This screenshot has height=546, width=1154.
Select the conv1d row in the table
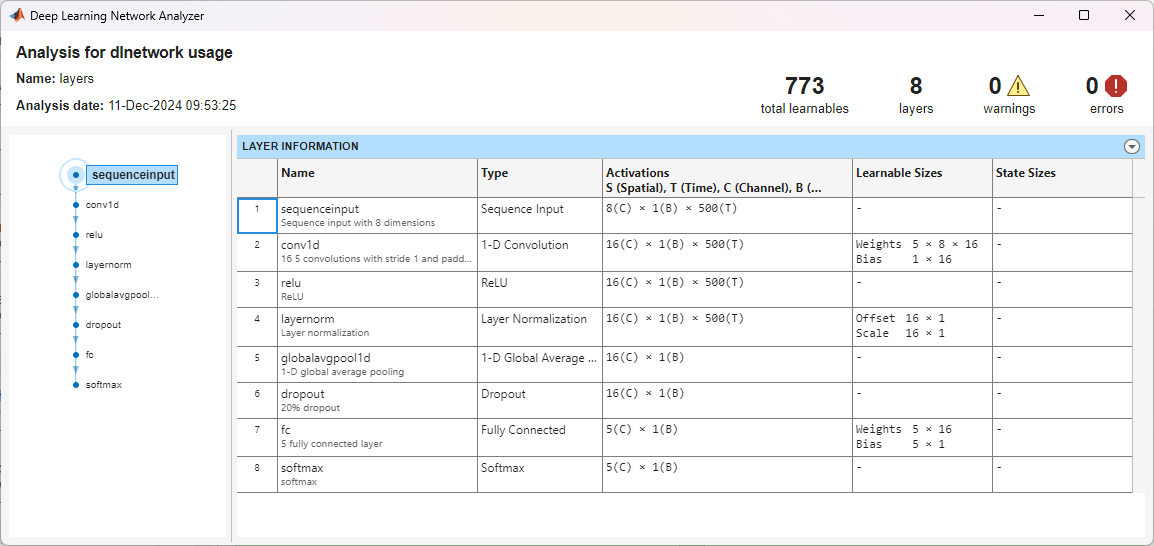[376, 252]
